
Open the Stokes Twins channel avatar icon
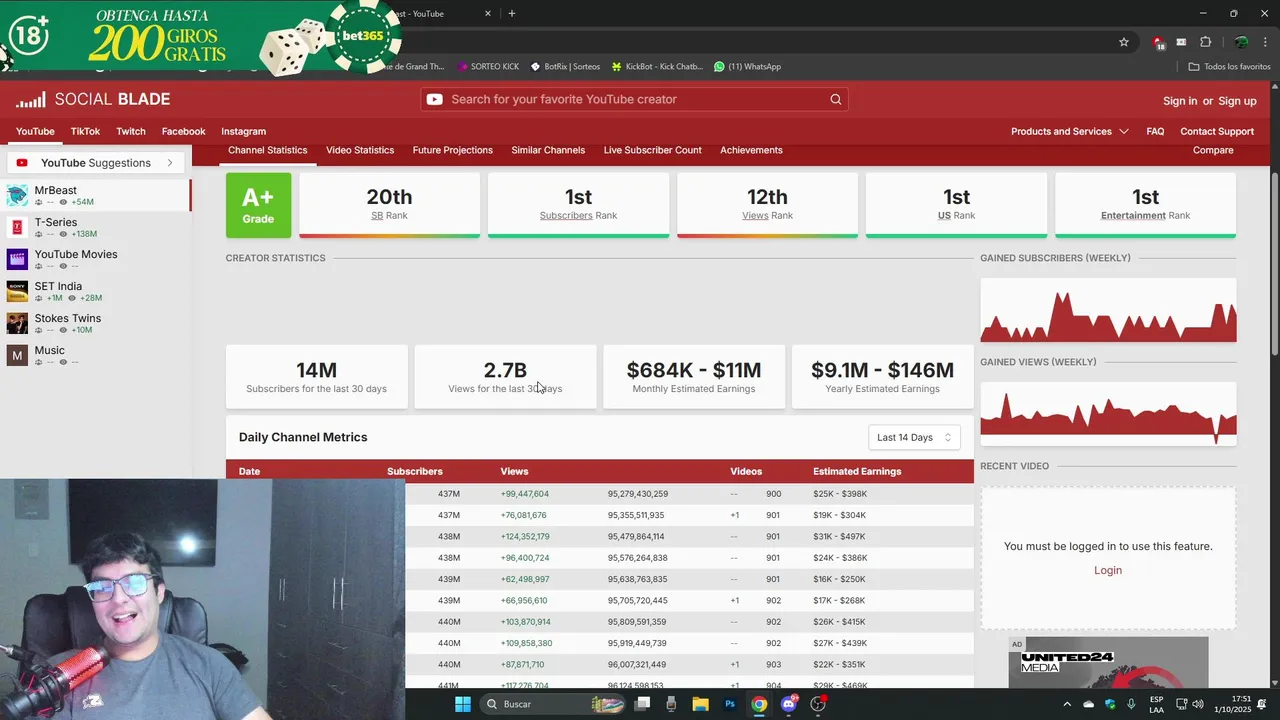pos(17,323)
